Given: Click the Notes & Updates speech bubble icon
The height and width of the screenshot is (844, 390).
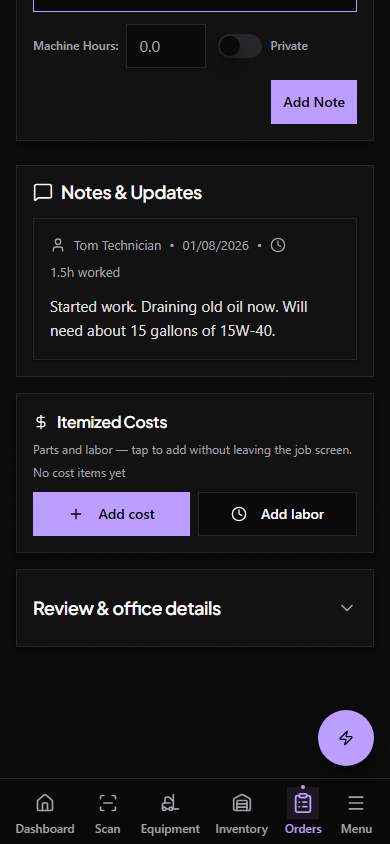Looking at the screenshot, I should point(43,193).
